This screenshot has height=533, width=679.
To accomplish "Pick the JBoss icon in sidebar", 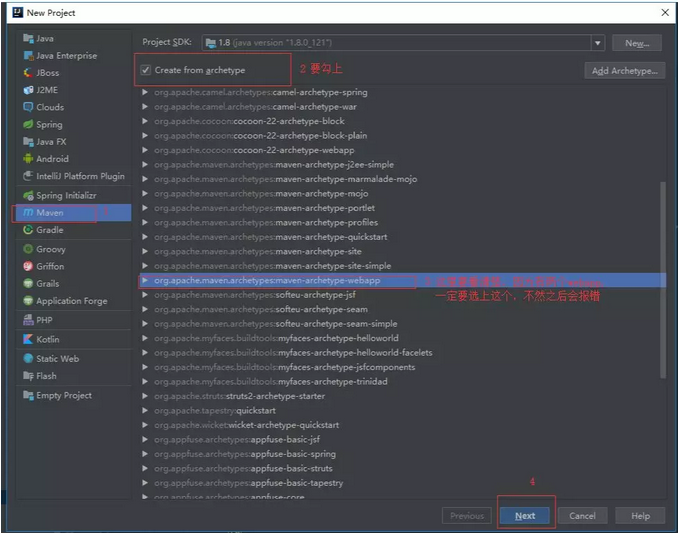I will pos(28,73).
